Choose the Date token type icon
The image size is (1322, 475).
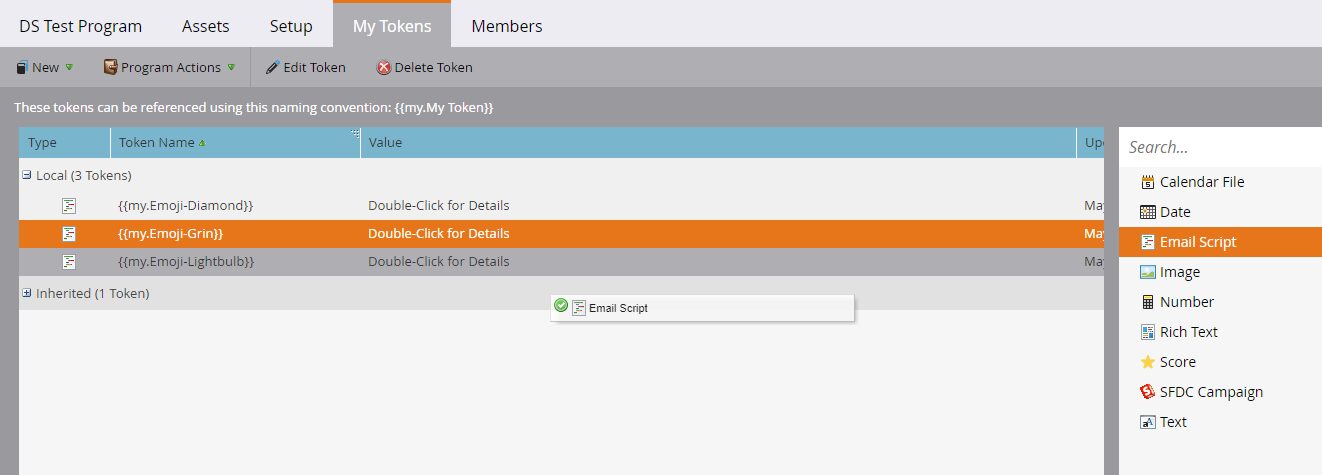click(1147, 212)
